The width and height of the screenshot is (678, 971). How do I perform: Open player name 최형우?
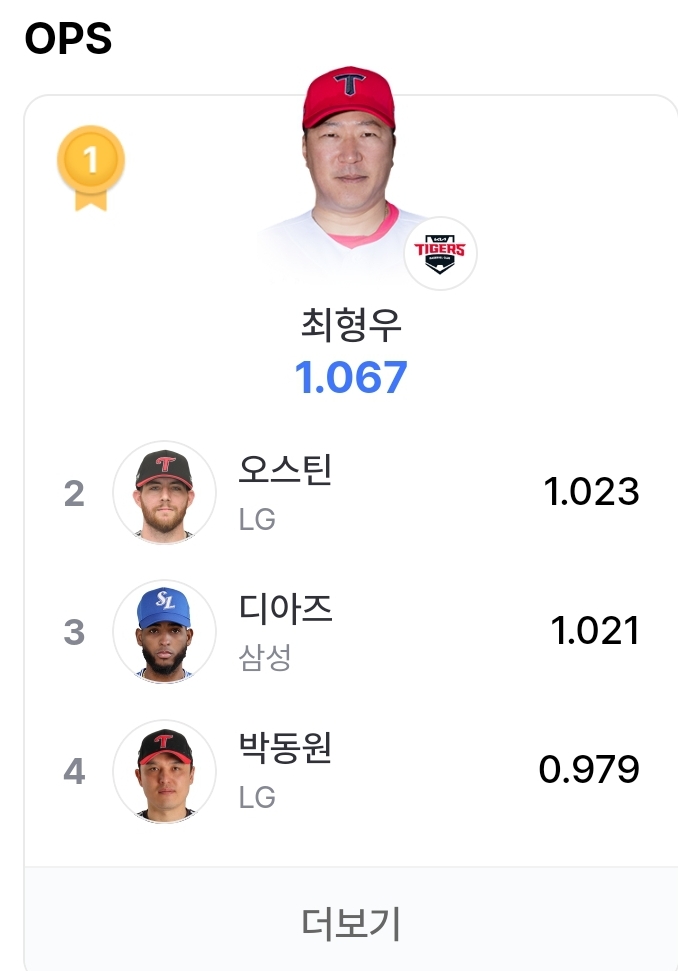[351, 324]
